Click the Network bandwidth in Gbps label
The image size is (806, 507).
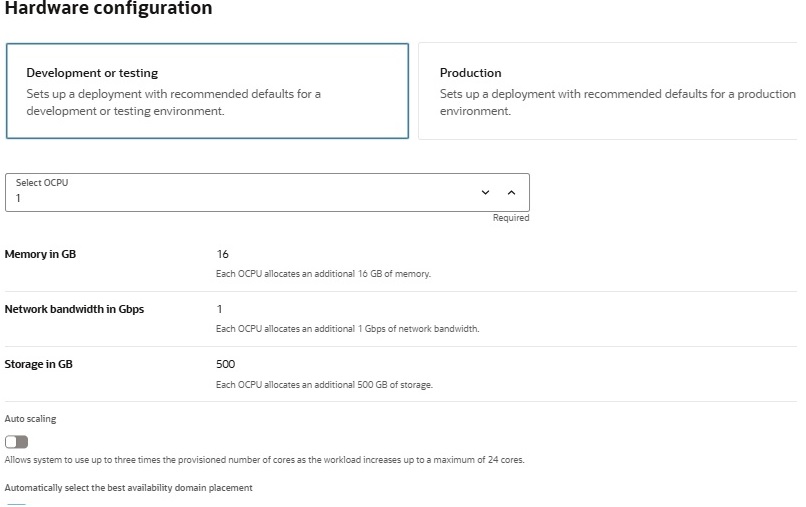74,309
